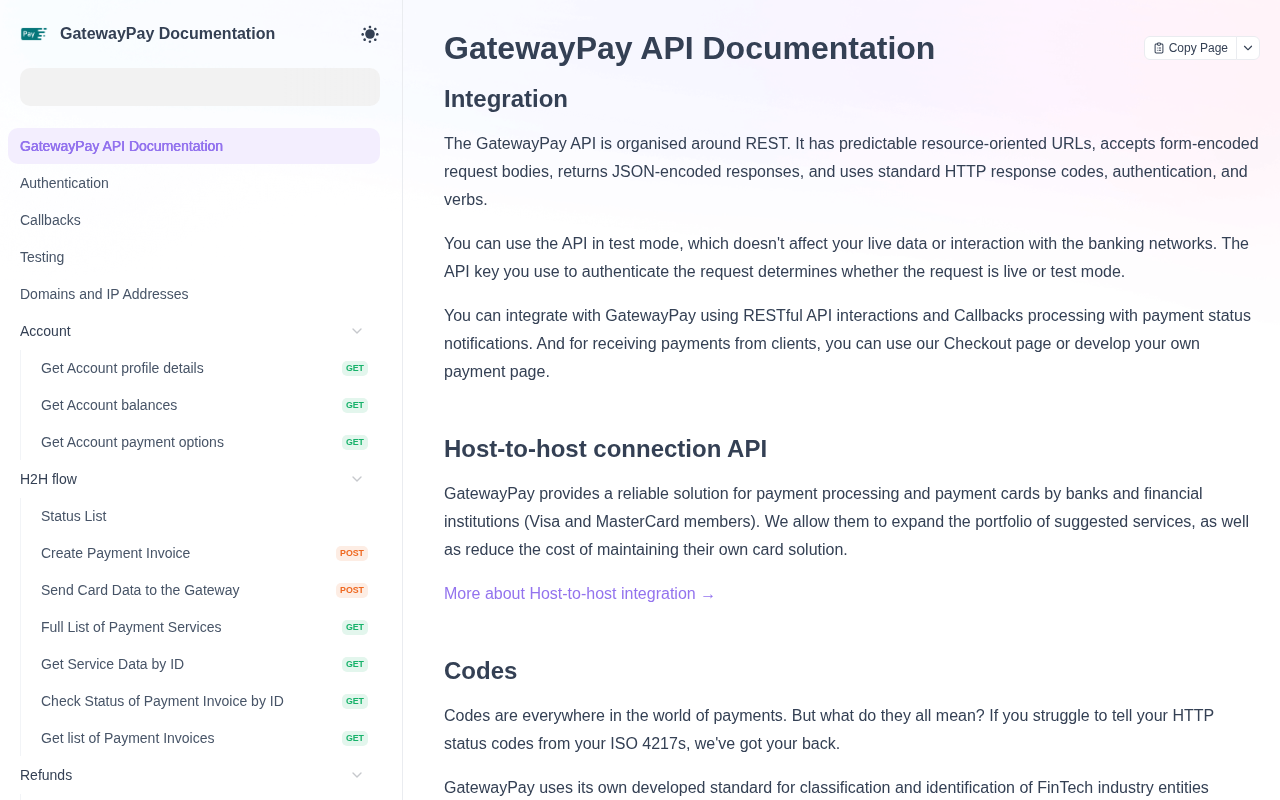Collapse the Account section chevron
This screenshot has height=800, width=1280.
click(x=357, y=331)
